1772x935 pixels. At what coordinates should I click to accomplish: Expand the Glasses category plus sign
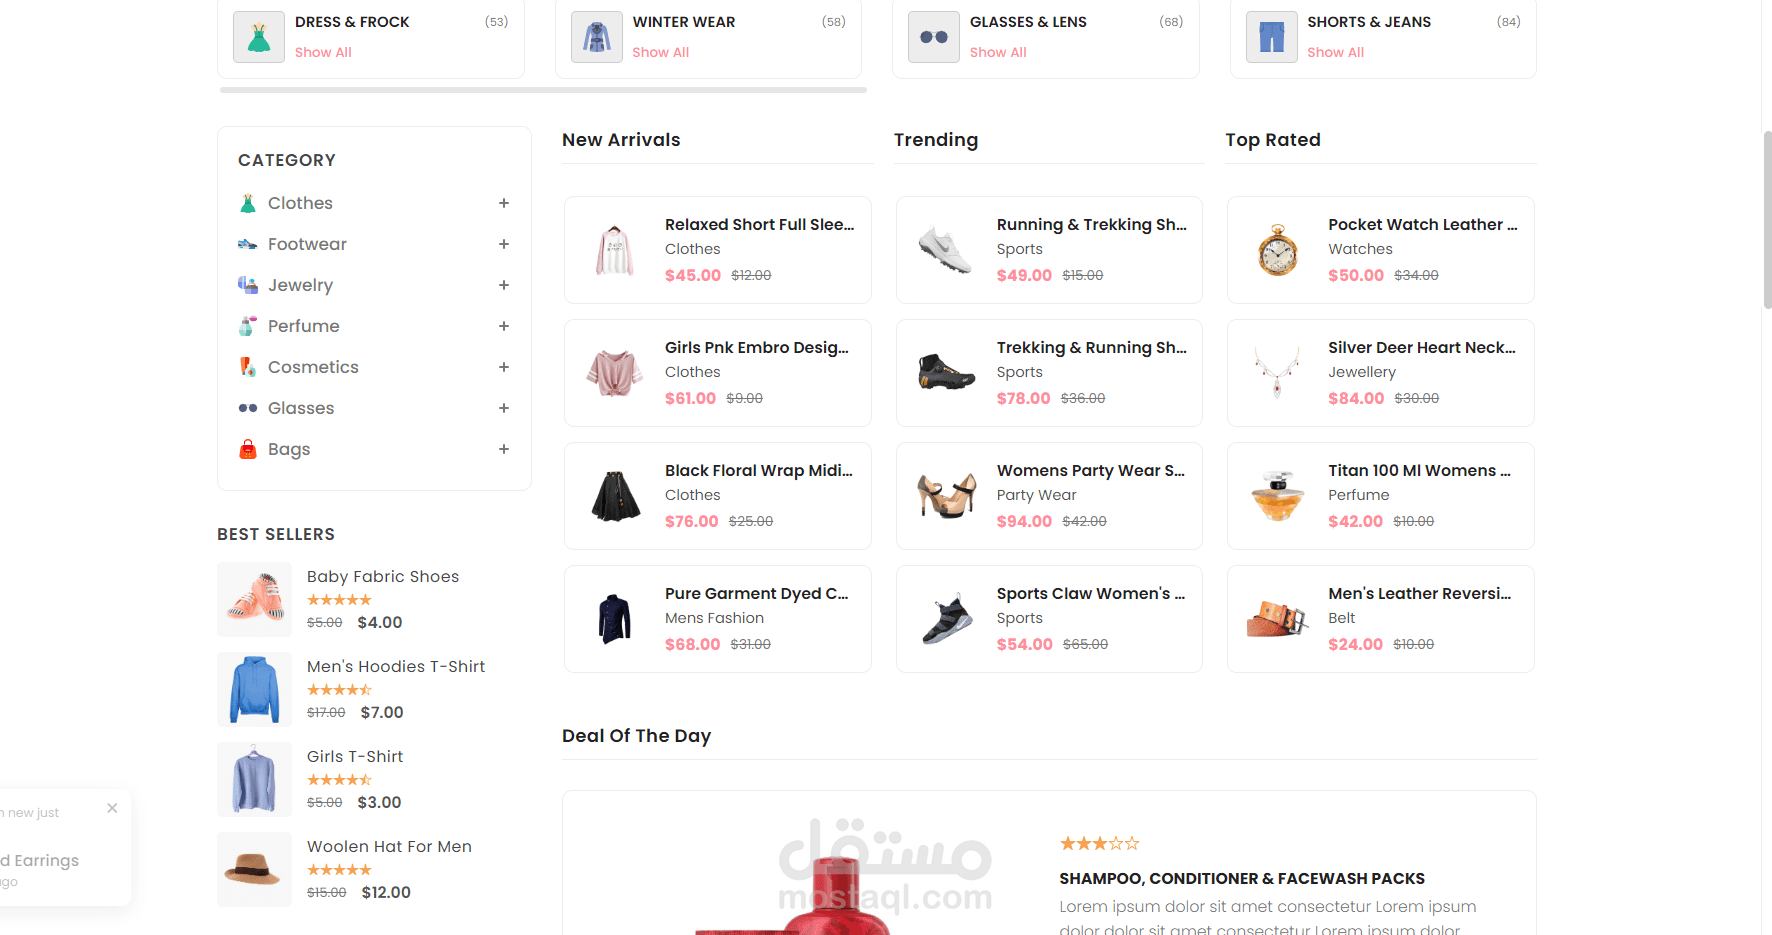point(504,408)
